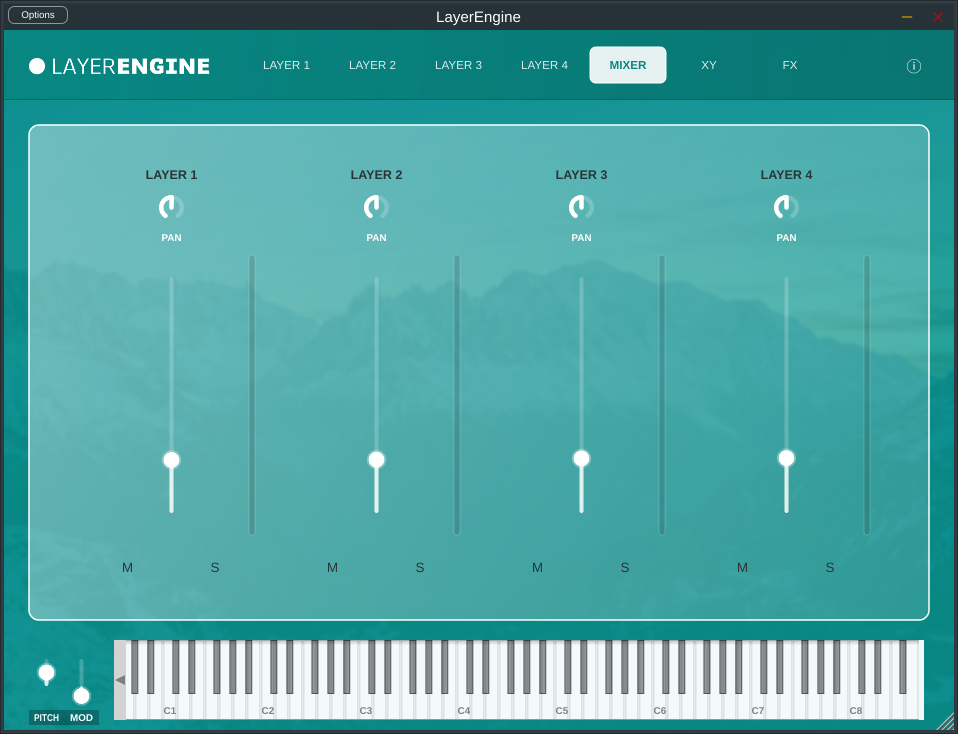The height and width of the screenshot is (734, 958).
Task: Click the Layer 1 volume fader handle
Action: point(171,460)
